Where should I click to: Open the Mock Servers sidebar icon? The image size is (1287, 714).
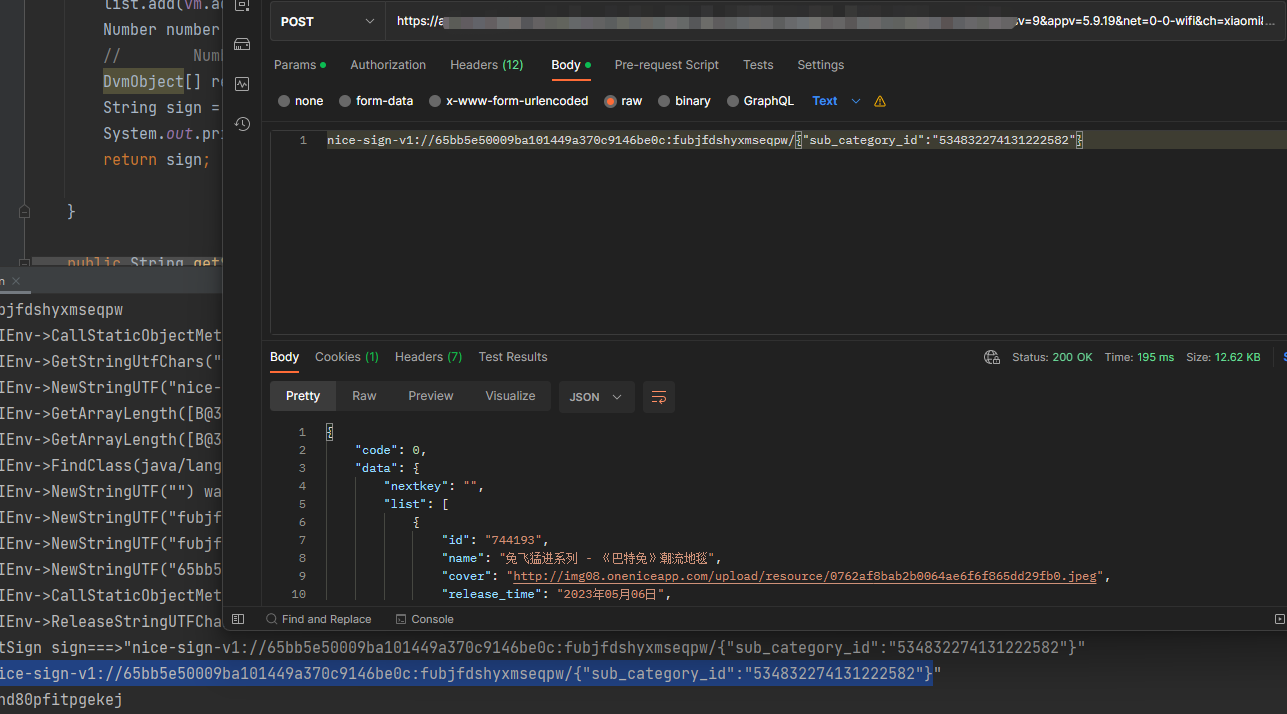click(241, 44)
